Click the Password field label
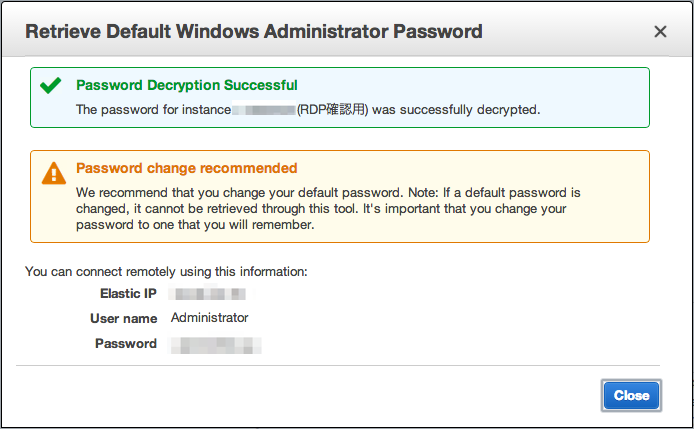694x429 pixels. point(126,344)
